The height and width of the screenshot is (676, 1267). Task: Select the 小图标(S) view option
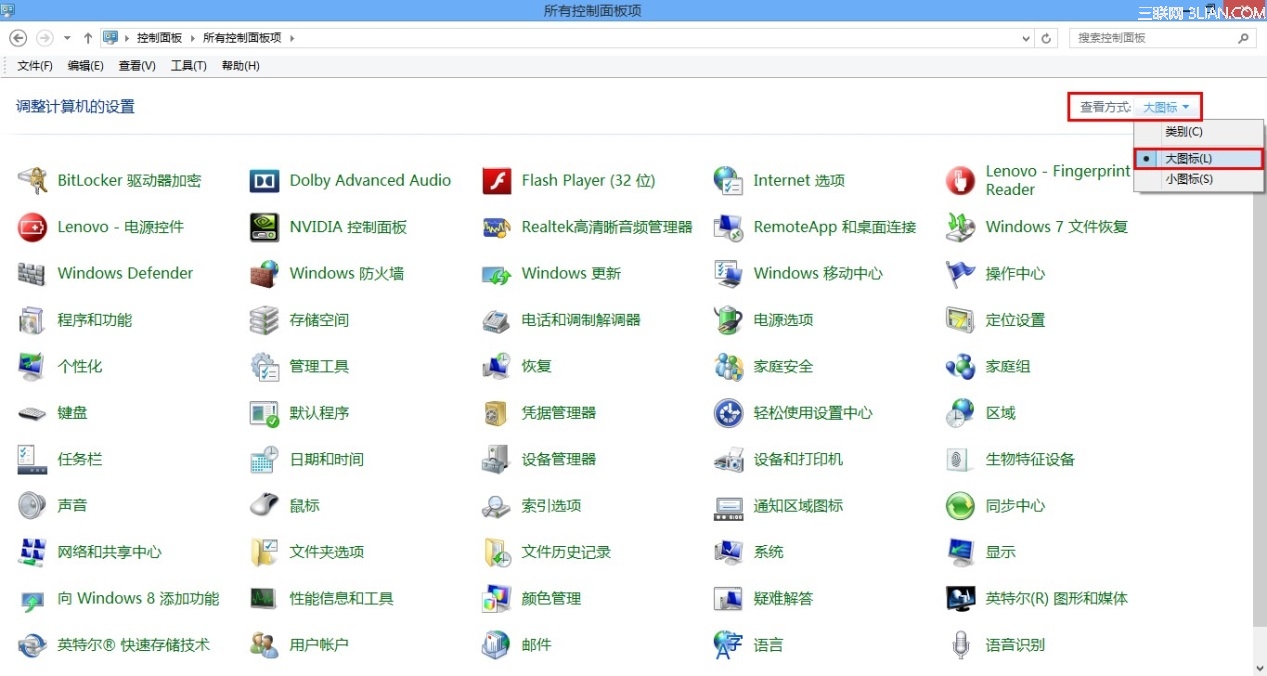(1198, 180)
